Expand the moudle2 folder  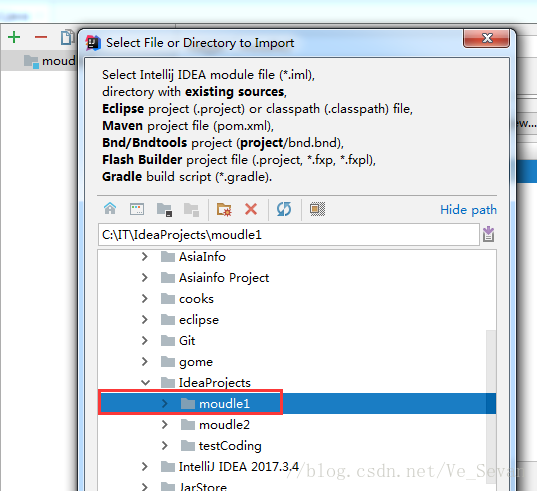[165, 425]
